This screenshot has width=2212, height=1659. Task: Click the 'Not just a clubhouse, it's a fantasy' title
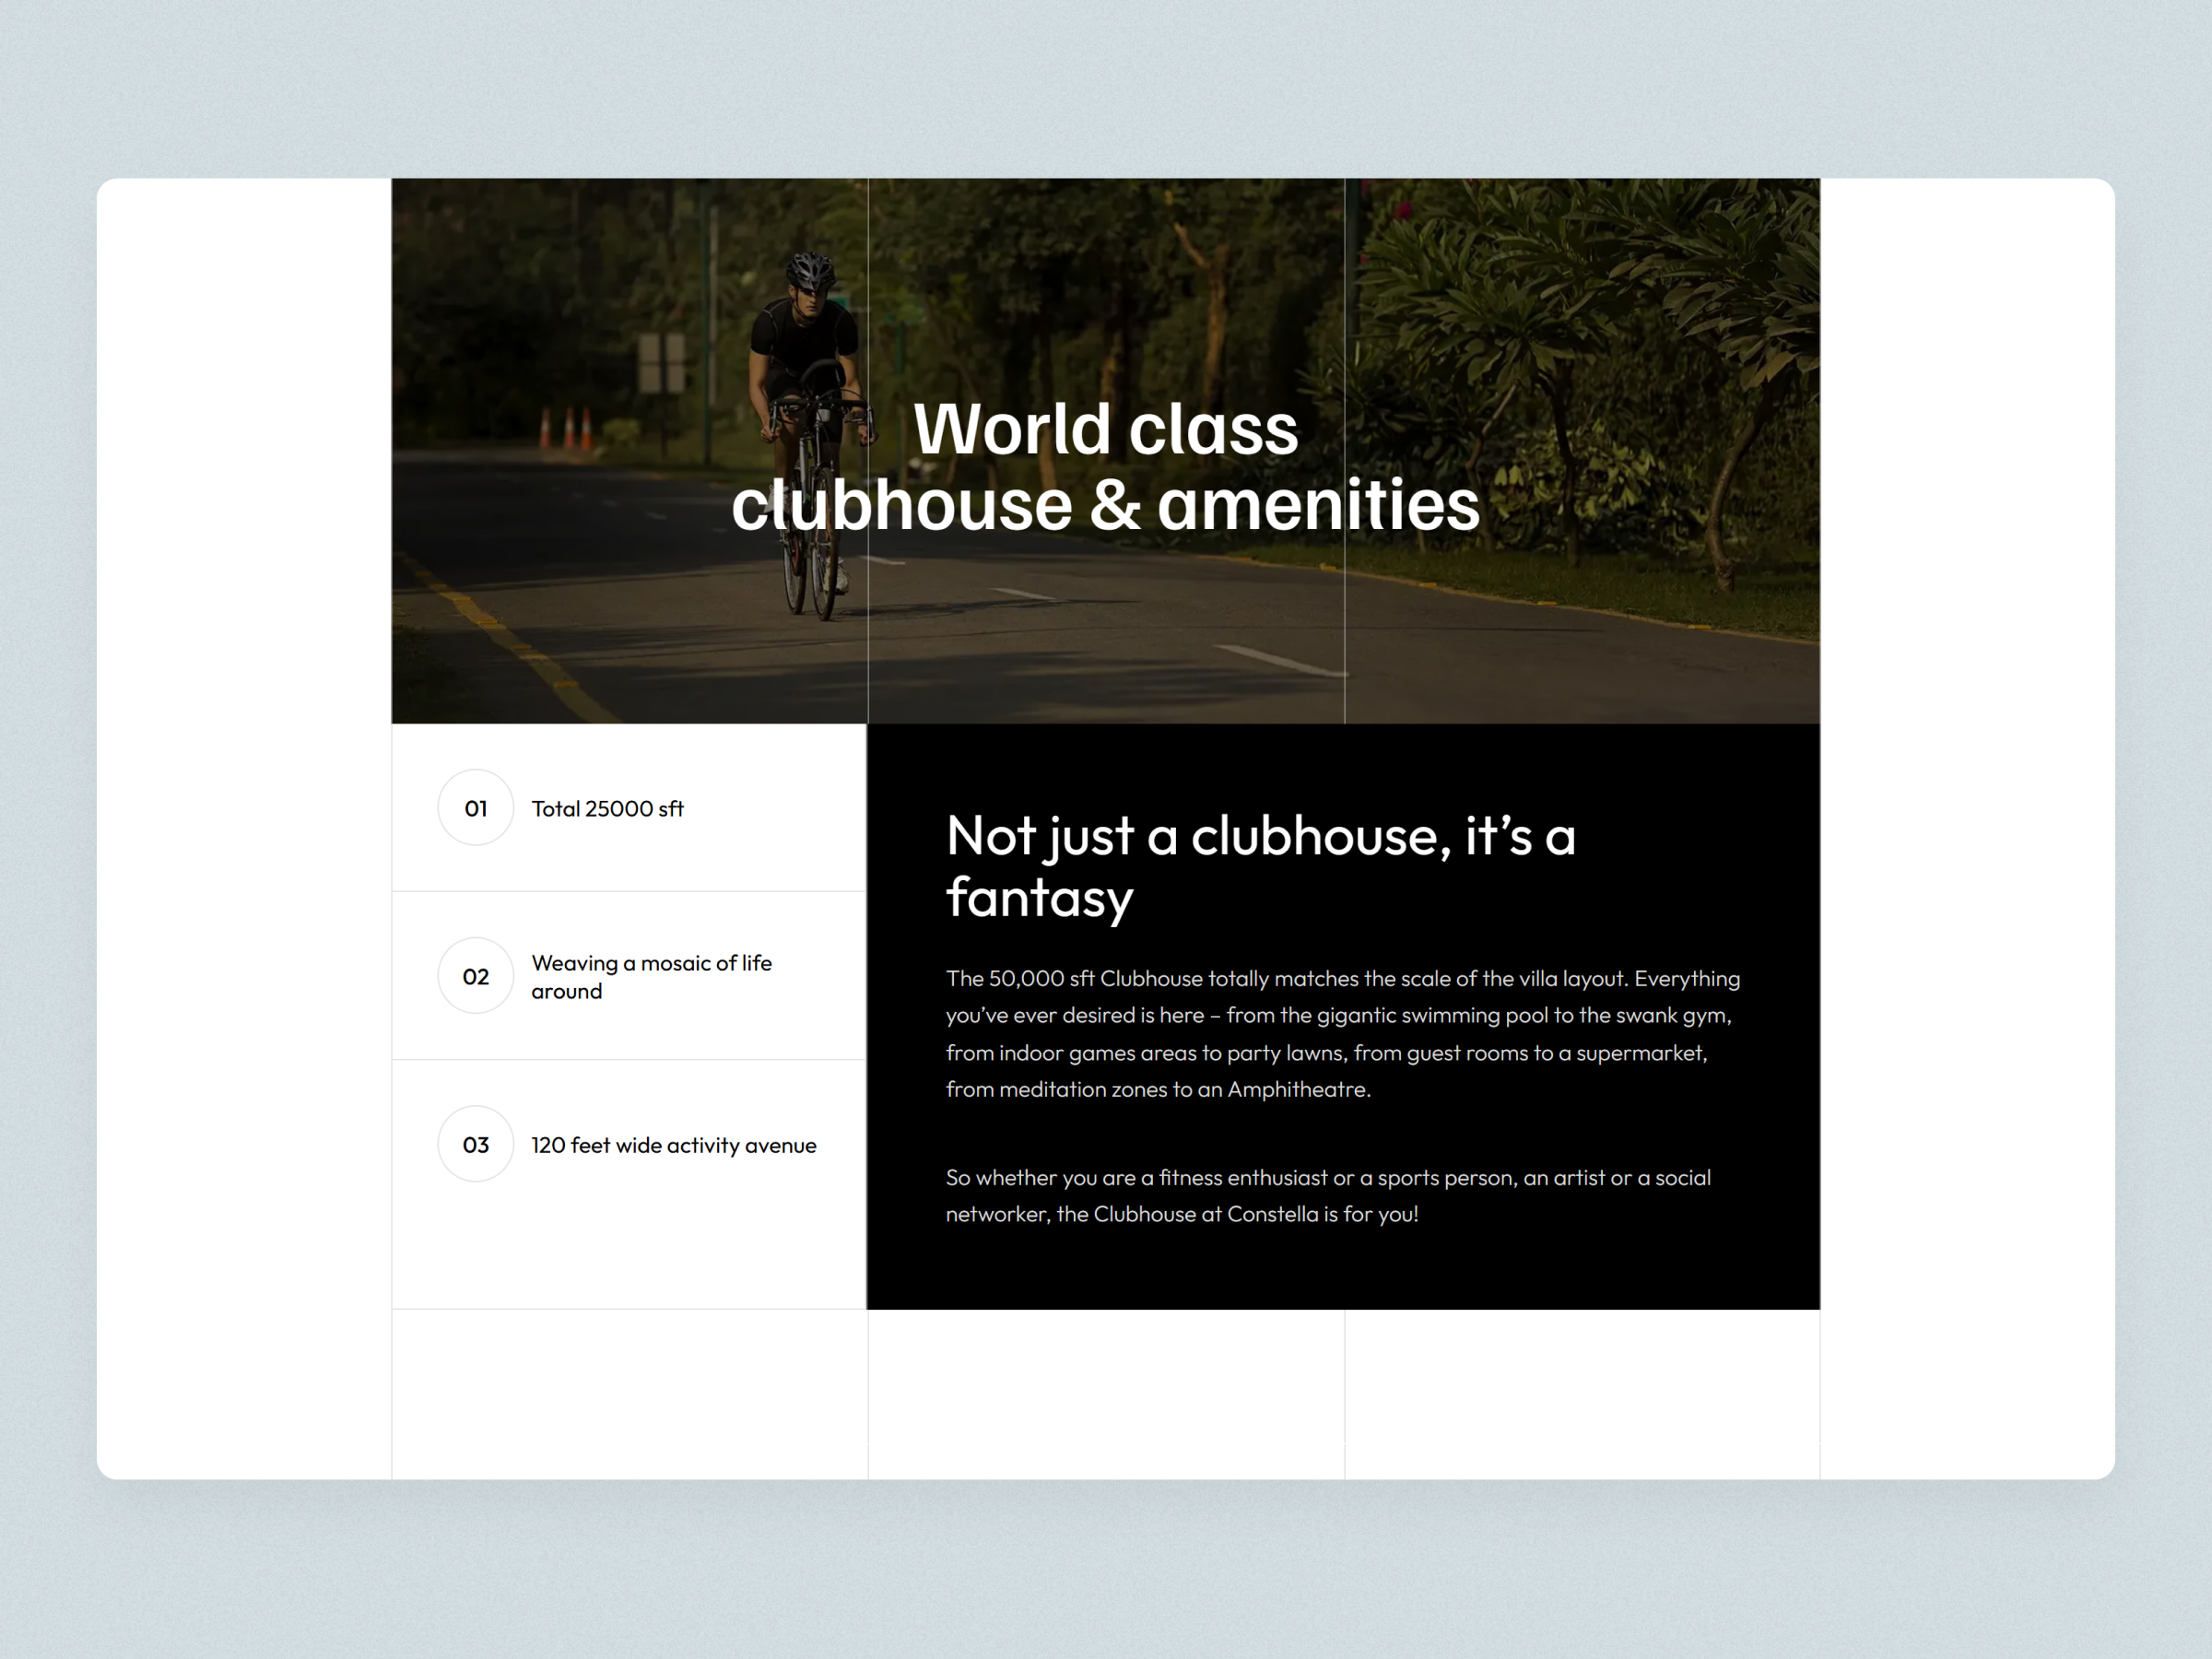pos(1262,866)
